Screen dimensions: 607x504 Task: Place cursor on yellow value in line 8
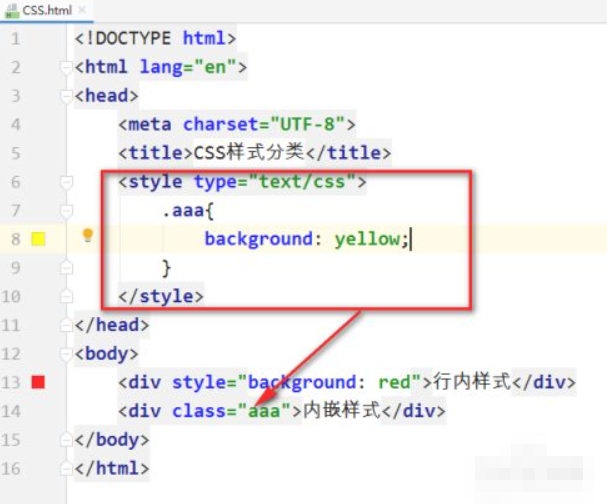coord(366,239)
